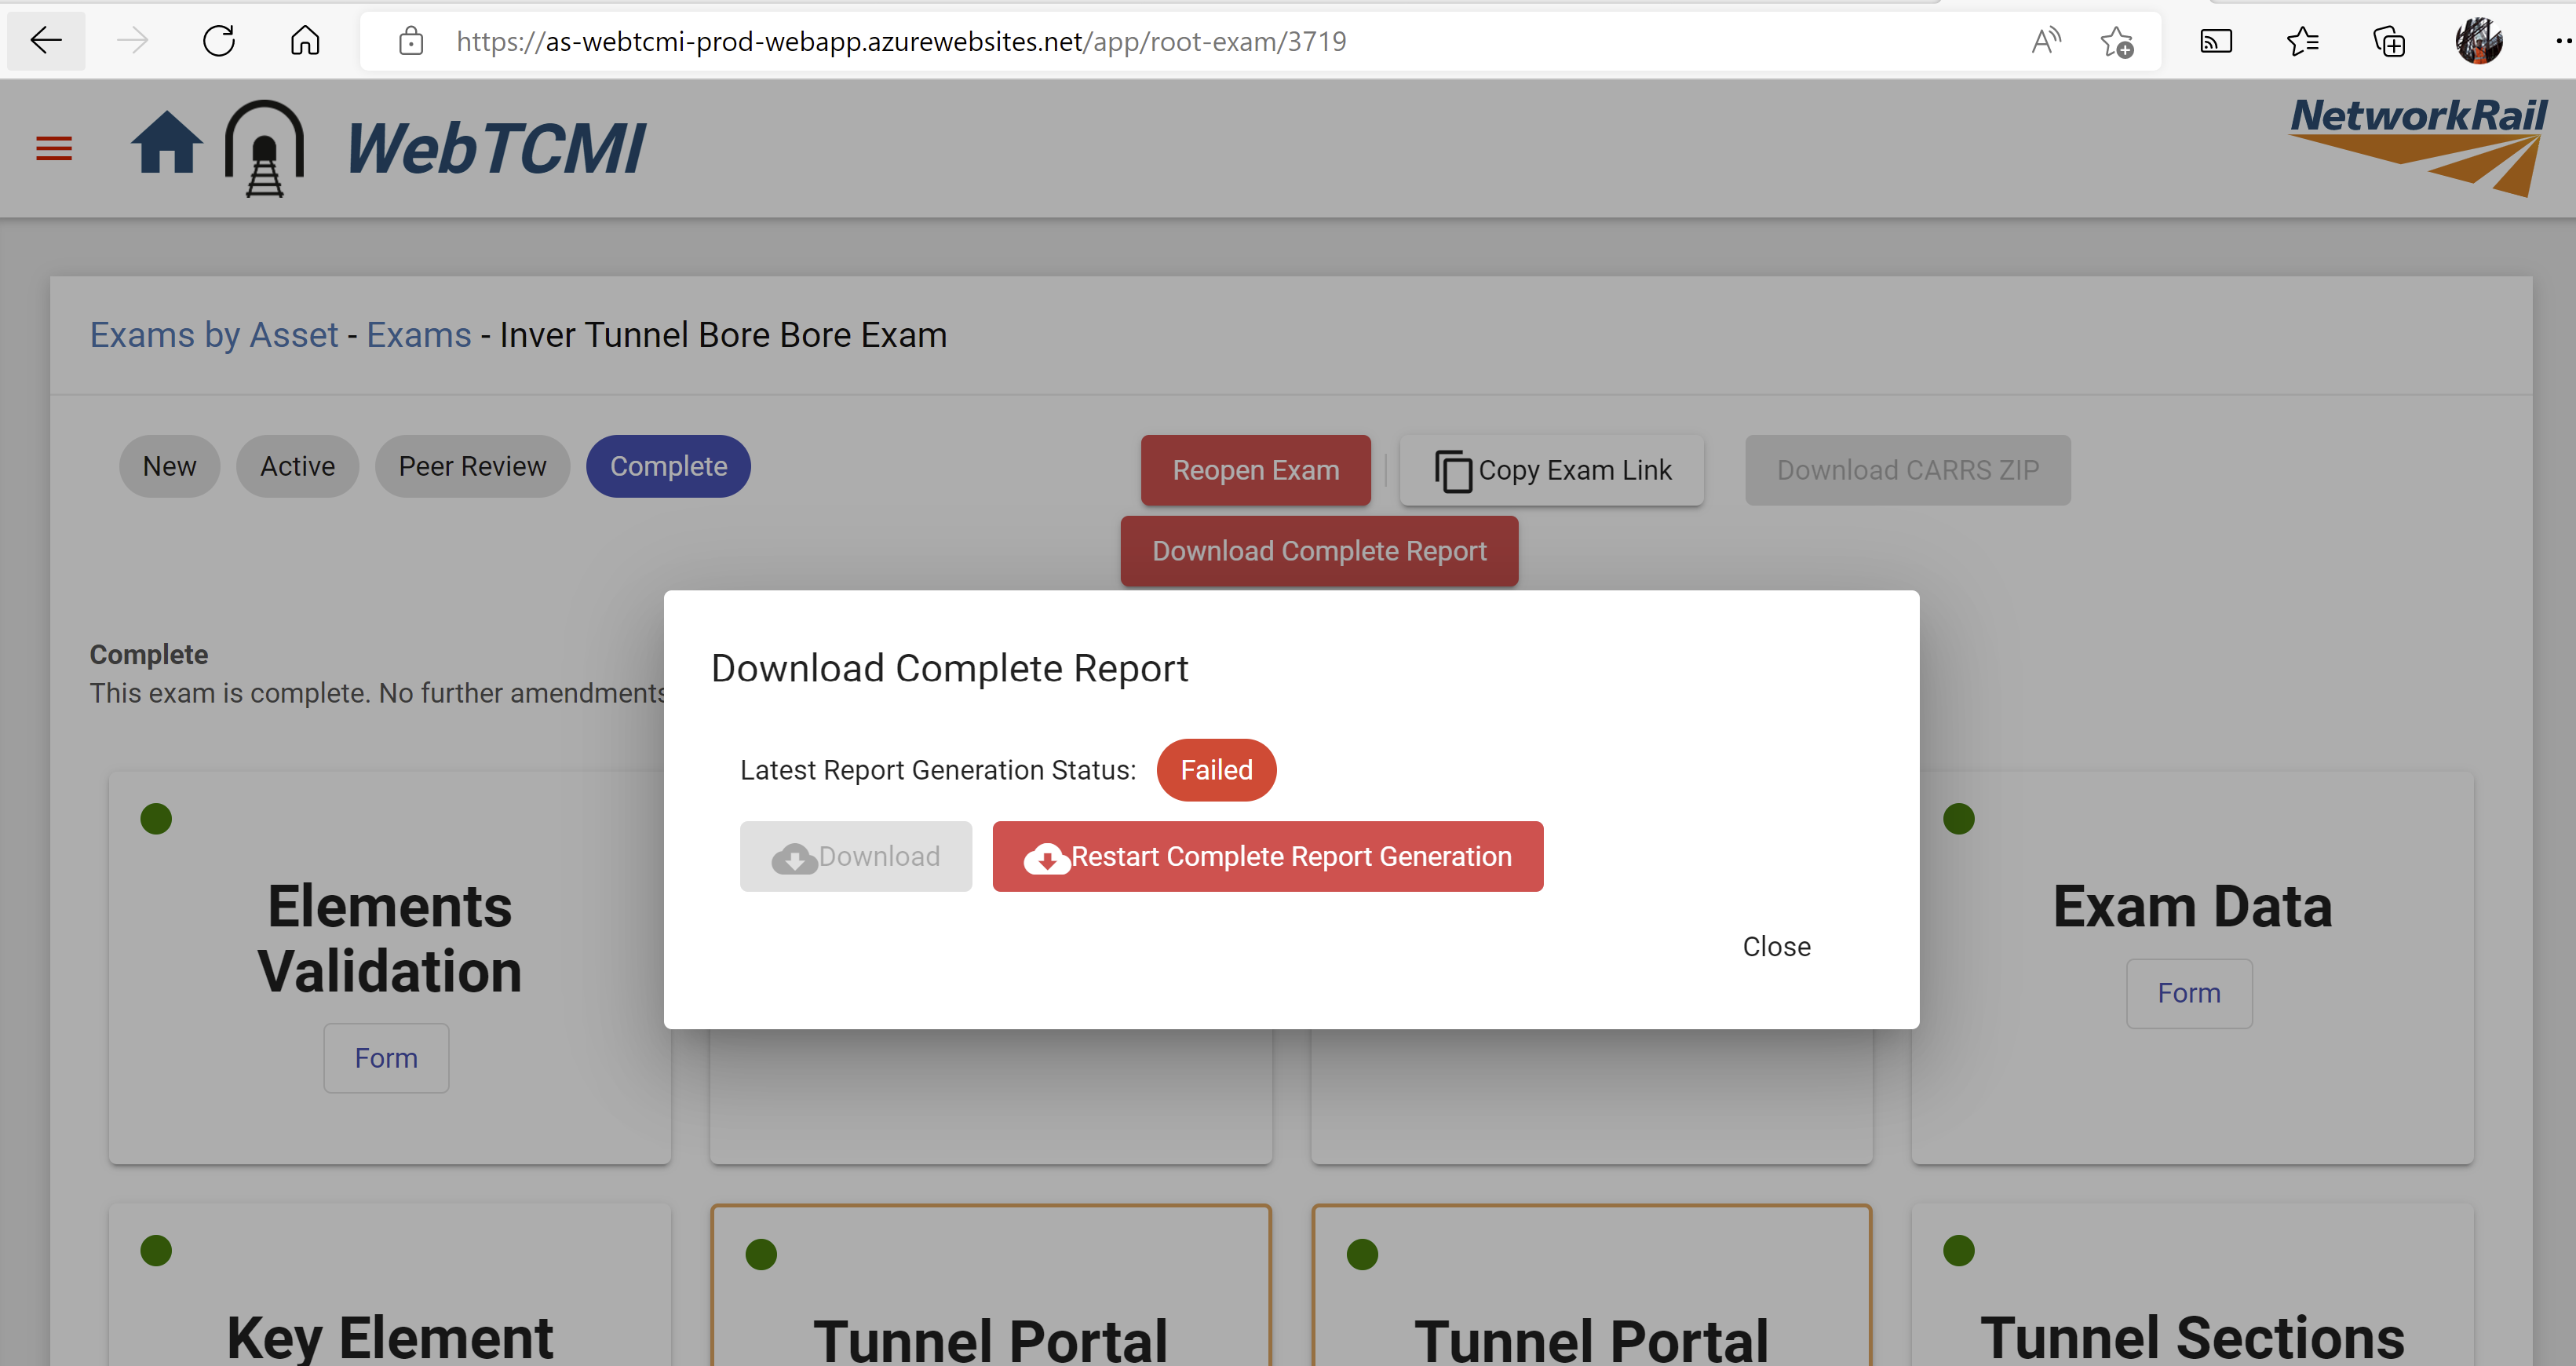Open the browser profile avatar
Image resolution: width=2576 pixels, height=1366 pixels.
(x=2478, y=41)
